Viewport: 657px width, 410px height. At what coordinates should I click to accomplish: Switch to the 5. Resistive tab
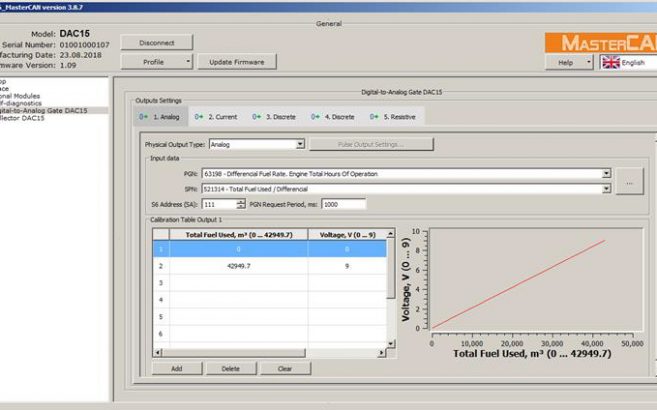[x=393, y=117]
